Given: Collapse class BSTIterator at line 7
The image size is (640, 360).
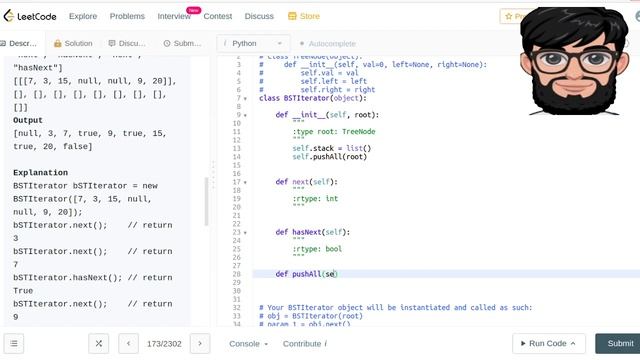Looking at the screenshot, I should (245, 99).
